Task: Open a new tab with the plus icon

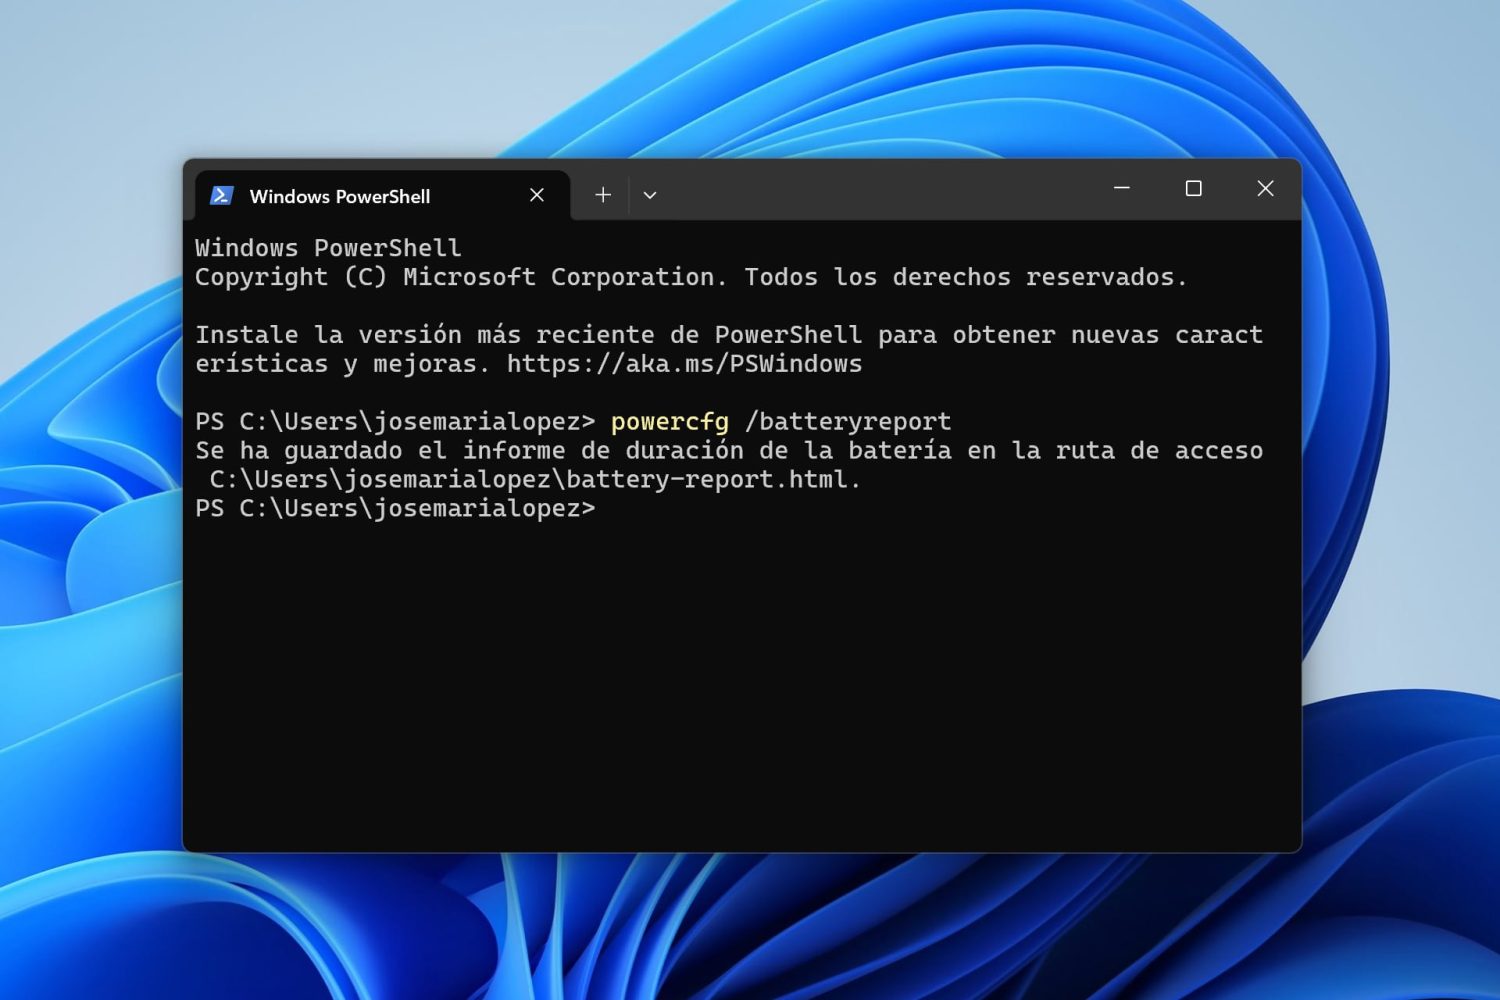Action: 603,195
